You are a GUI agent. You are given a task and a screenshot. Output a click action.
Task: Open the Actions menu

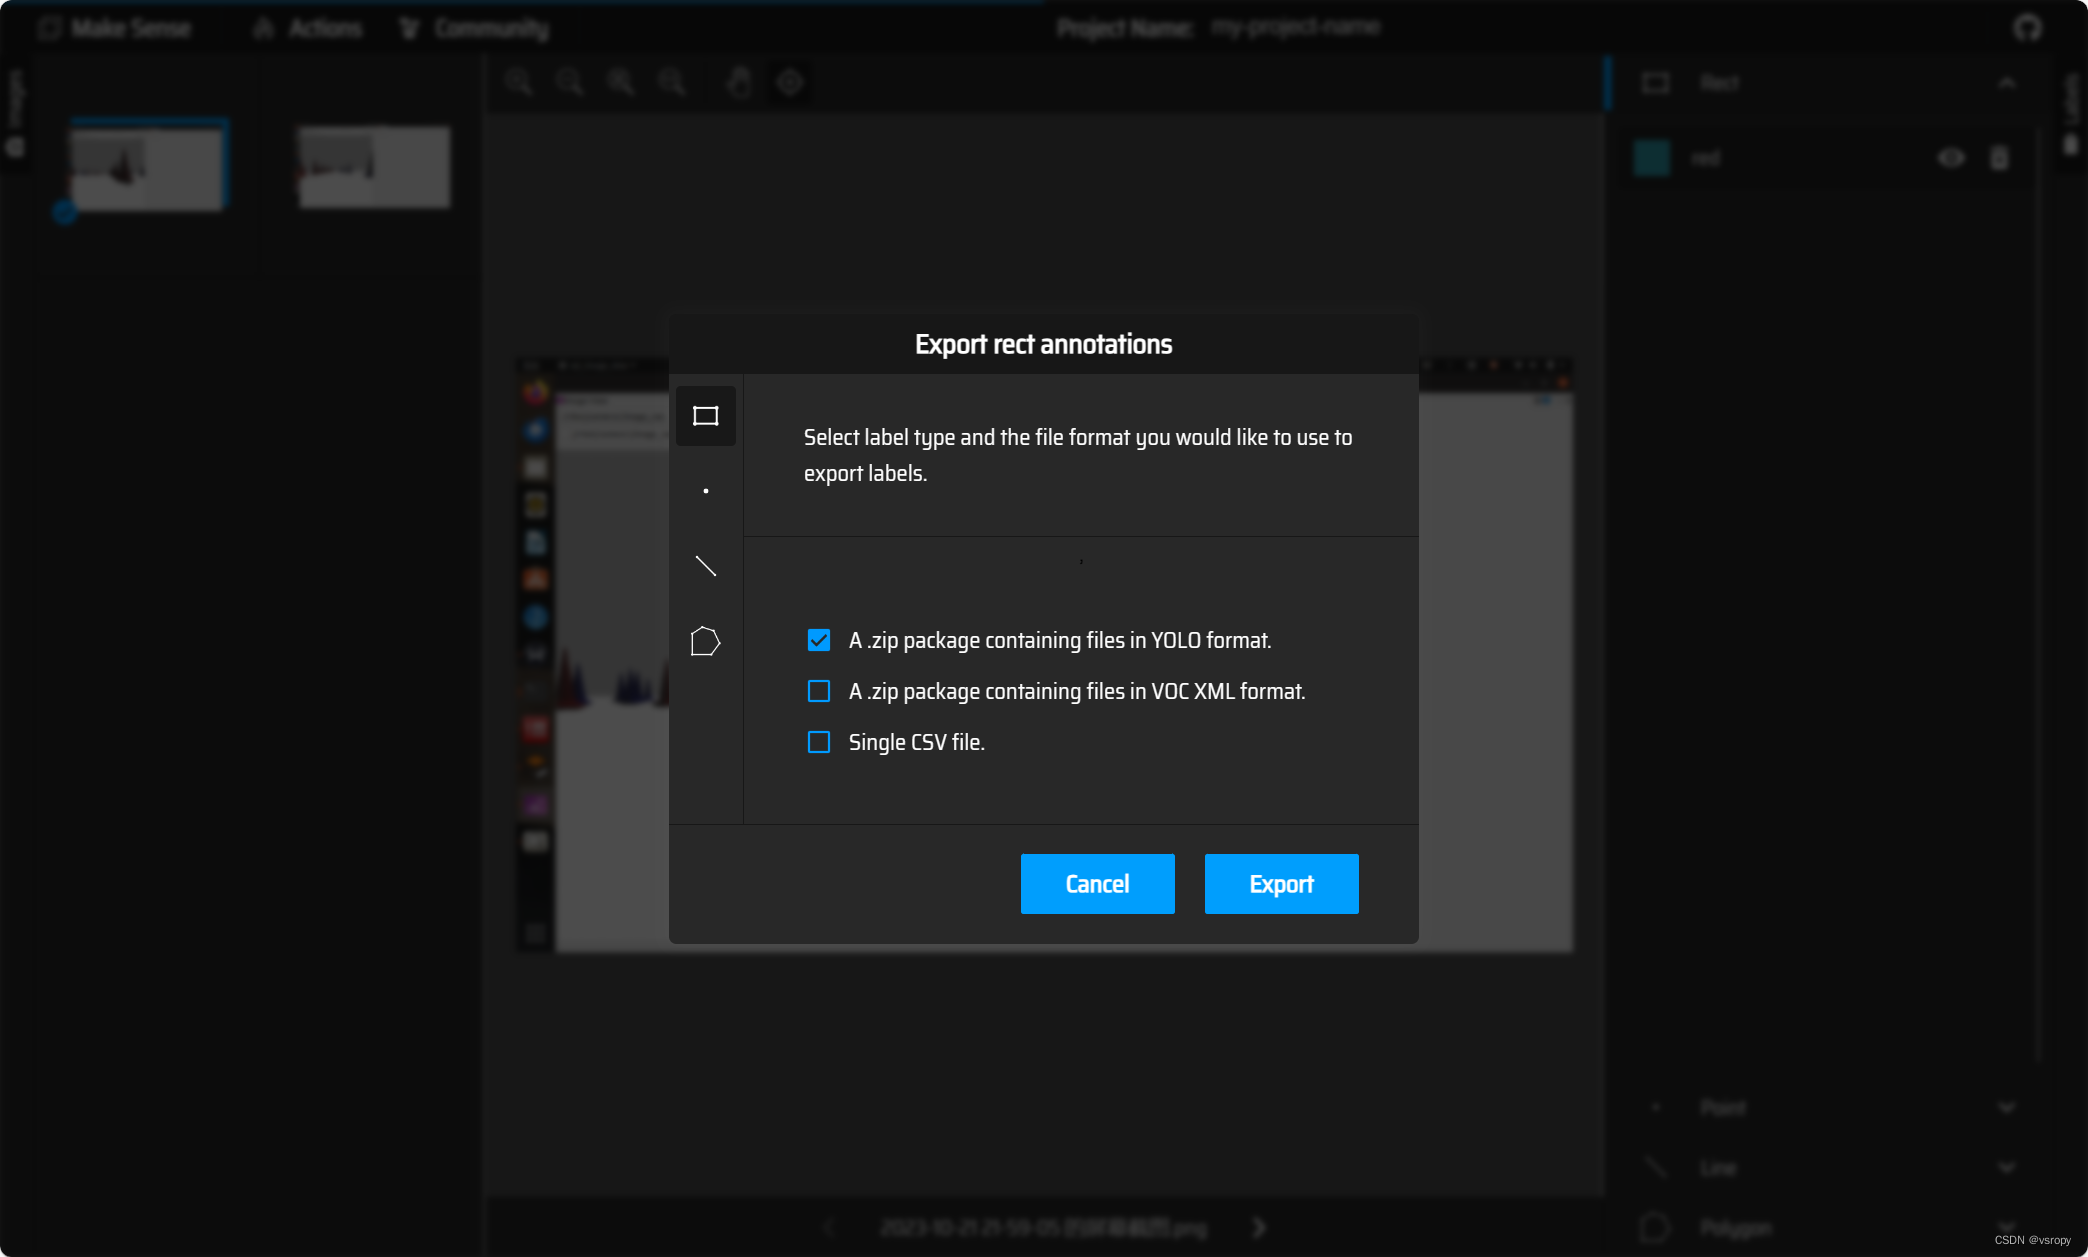pos(309,28)
